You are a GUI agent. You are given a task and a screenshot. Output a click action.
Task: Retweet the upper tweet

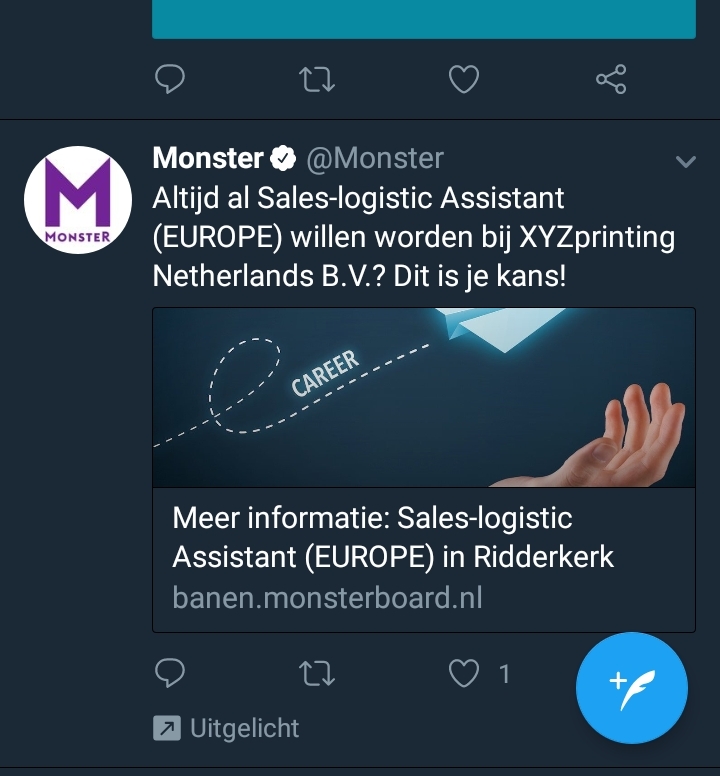tap(317, 80)
